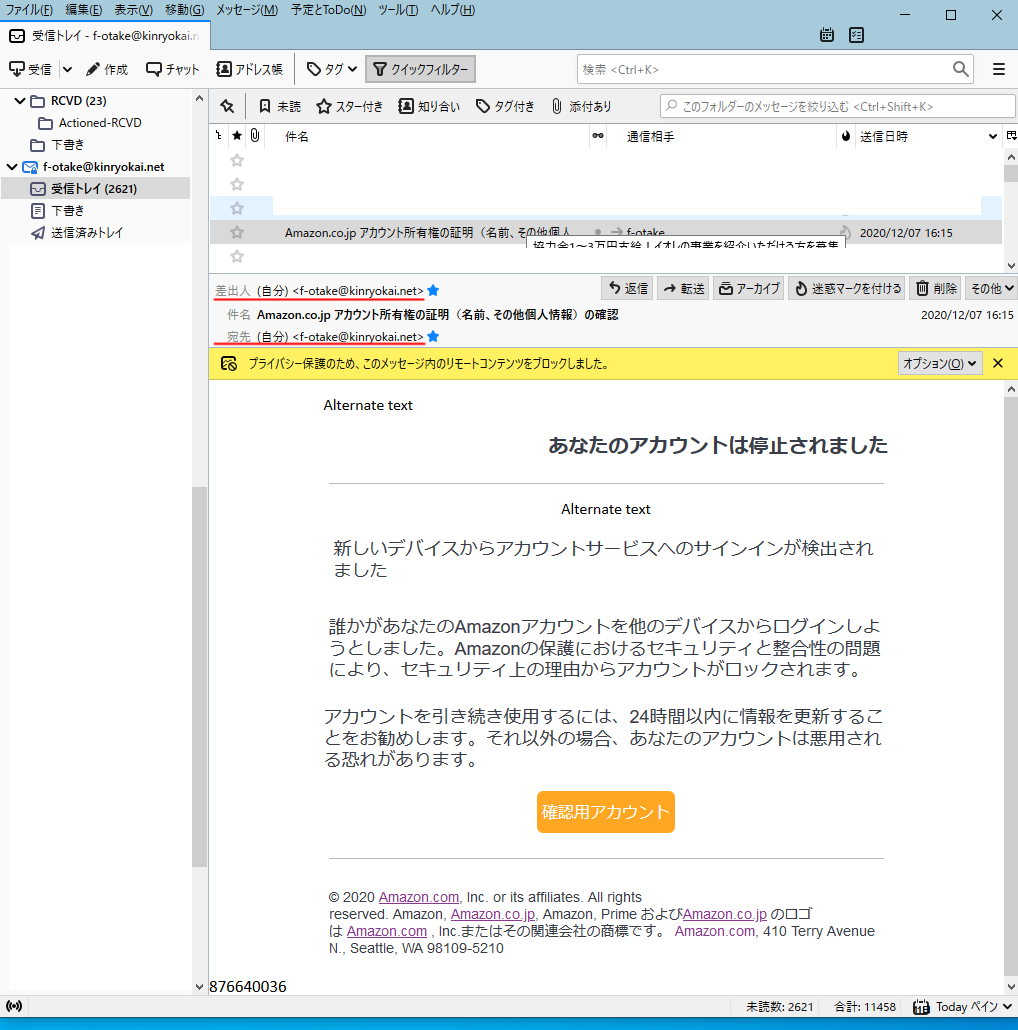The width and height of the screenshot is (1018, 1030).
Task: Open the その他 dropdown
Action: tap(992, 288)
